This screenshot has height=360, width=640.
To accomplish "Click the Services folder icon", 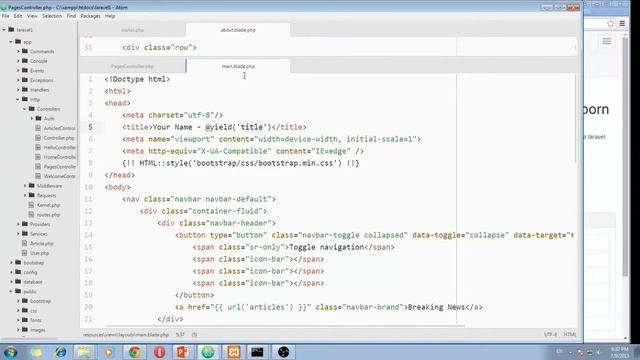I will (x=25, y=233).
